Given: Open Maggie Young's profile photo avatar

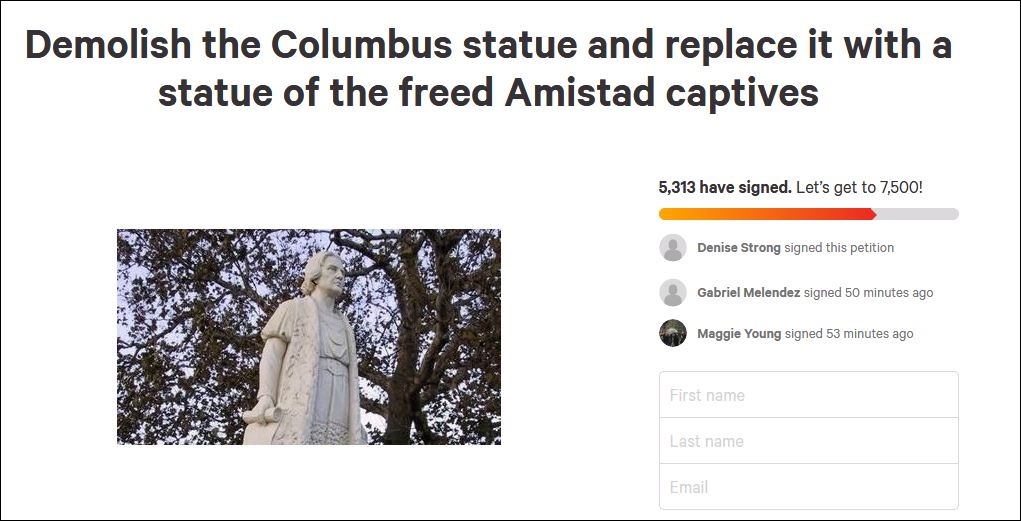Looking at the screenshot, I should click(673, 333).
